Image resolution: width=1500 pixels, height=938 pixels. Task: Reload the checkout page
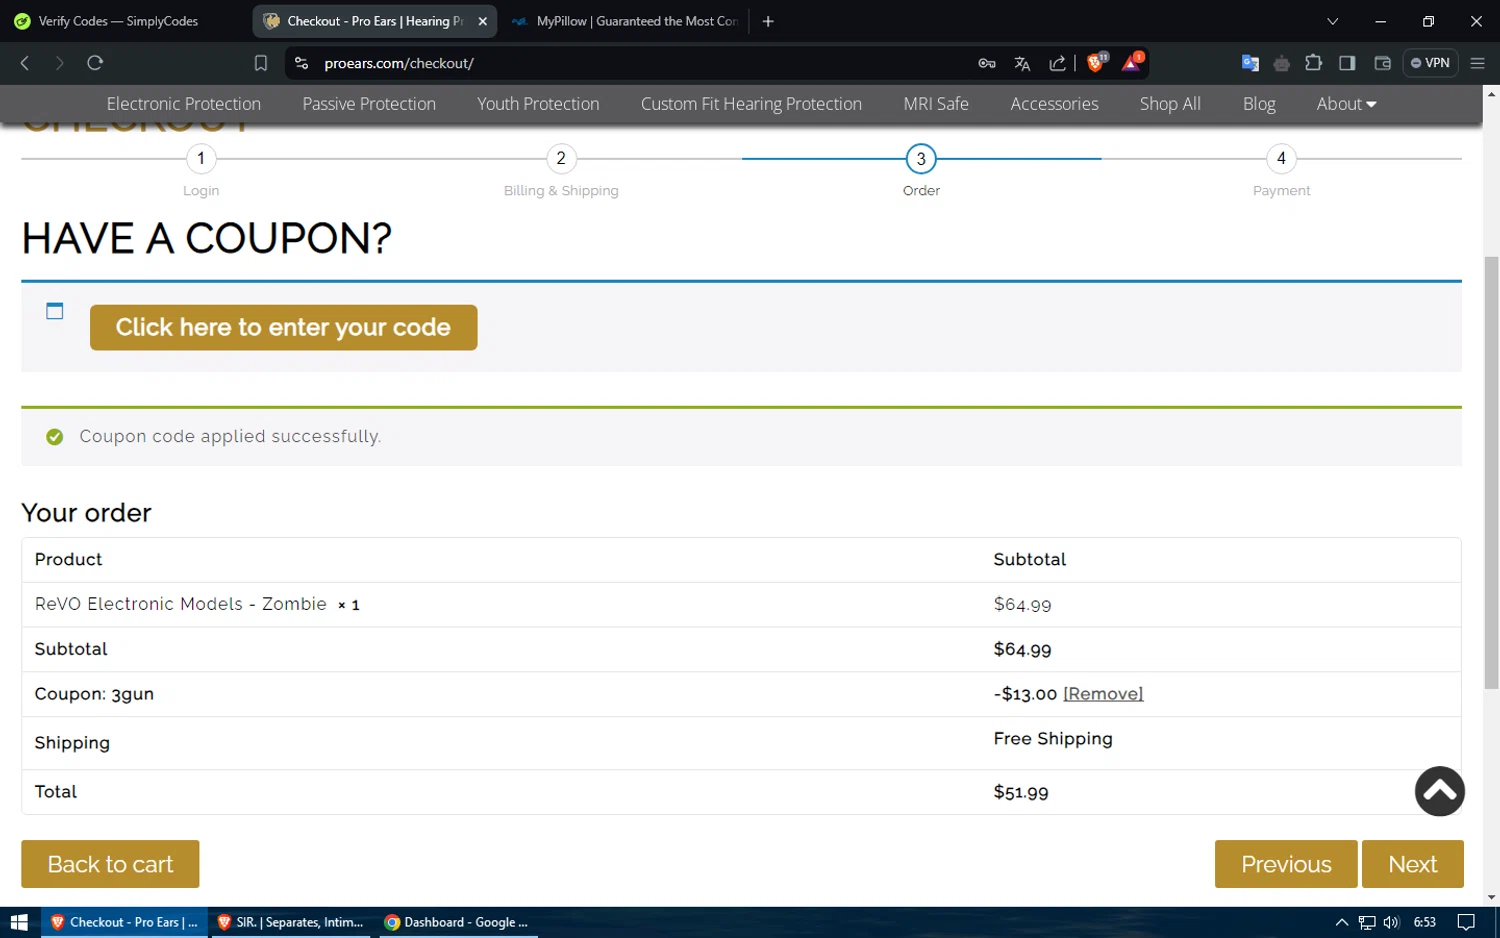point(95,63)
